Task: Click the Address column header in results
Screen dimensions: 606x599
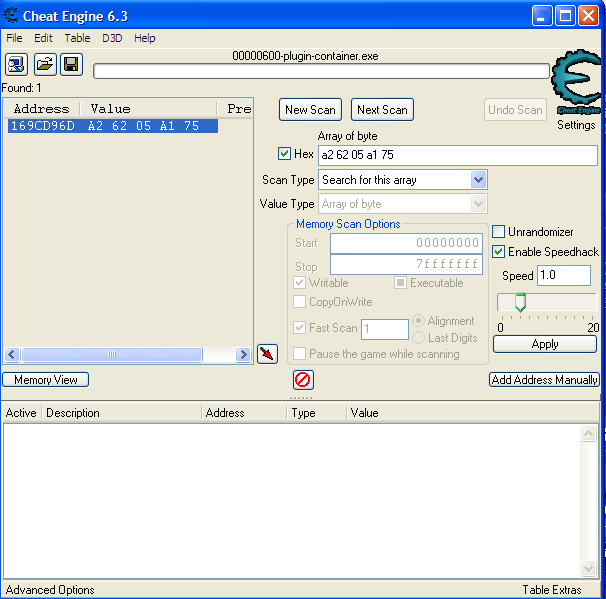Action: pyautogui.click(x=42, y=109)
